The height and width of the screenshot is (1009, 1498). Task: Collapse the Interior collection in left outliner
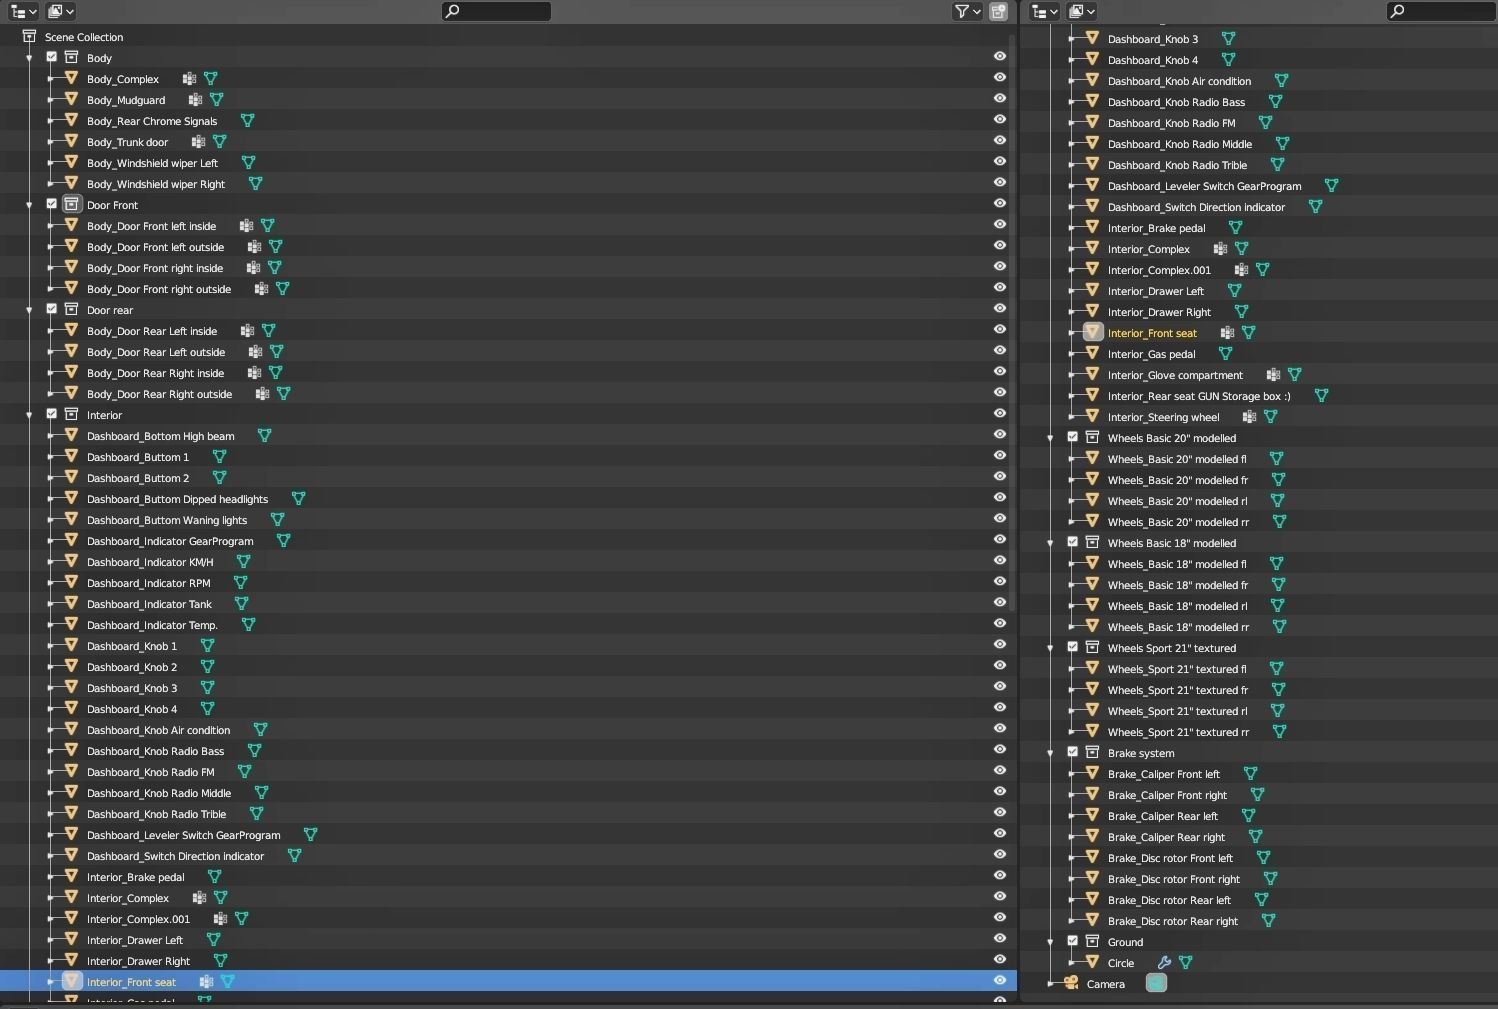(x=29, y=415)
